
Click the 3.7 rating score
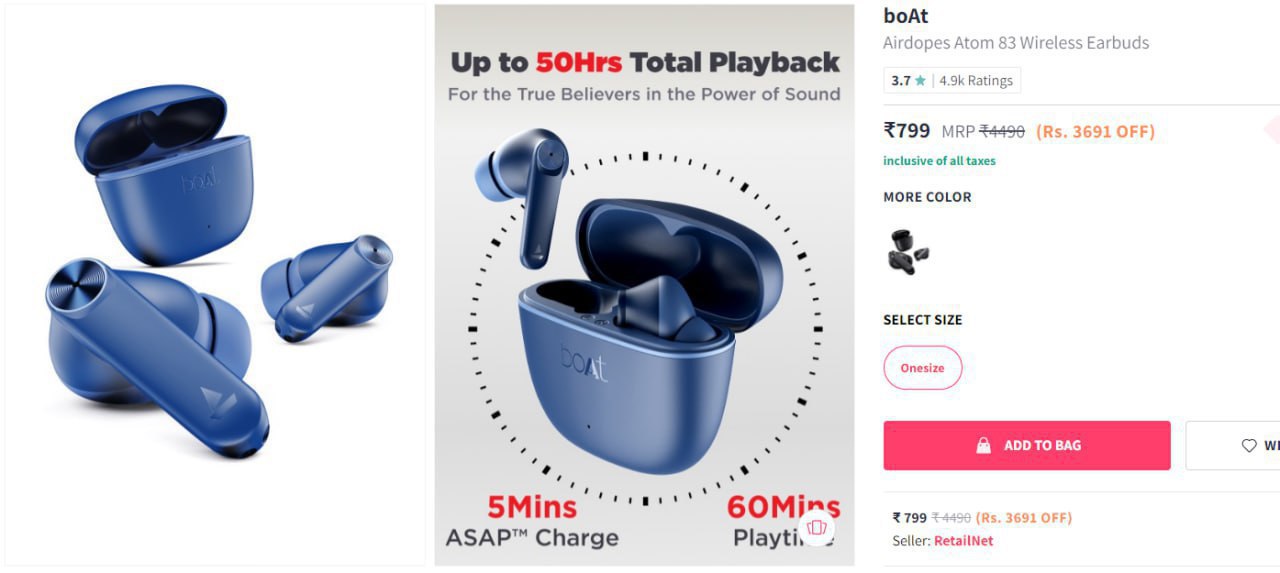click(901, 81)
